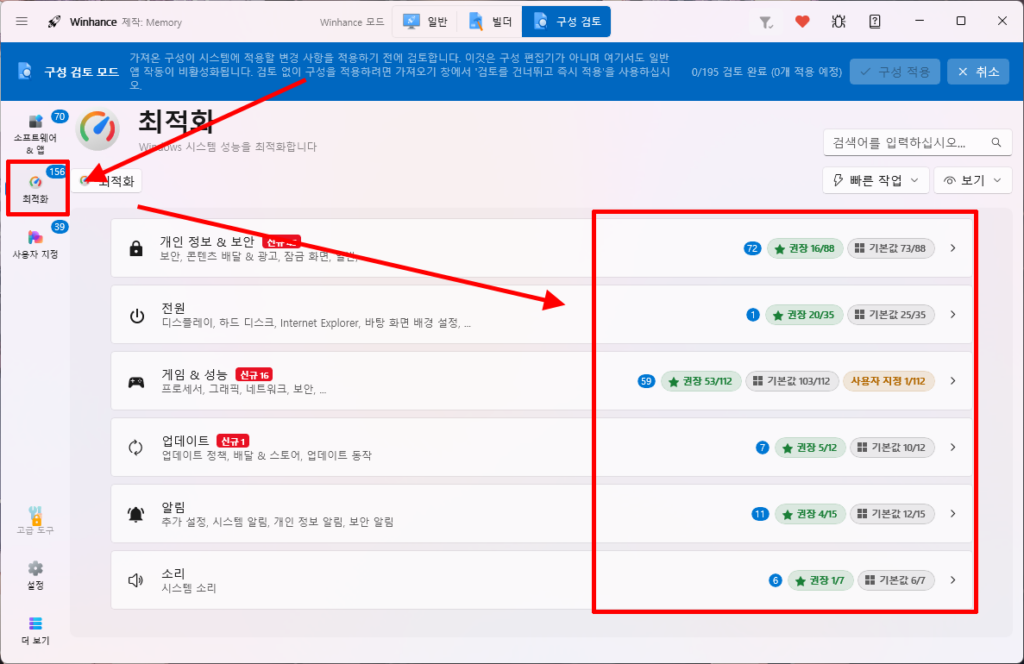Viewport: 1024px width, 664px height.
Task: Click the 권장 53/112 badge
Action: click(x=701, y=381)
